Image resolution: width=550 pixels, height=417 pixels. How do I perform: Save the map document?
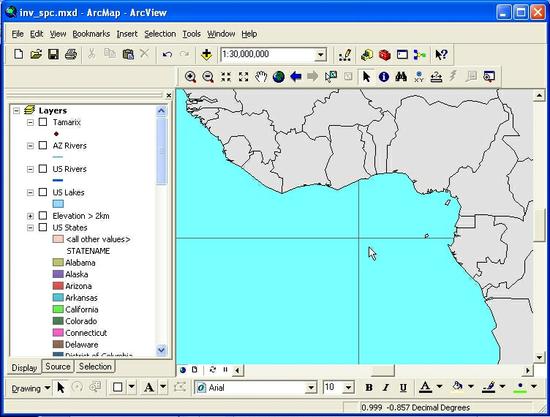(53, 54)
